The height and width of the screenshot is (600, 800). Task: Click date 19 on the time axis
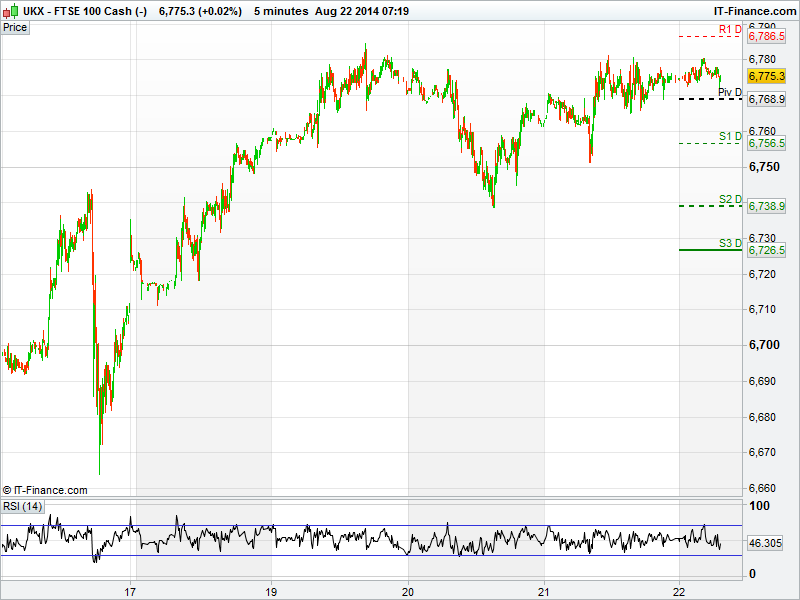click(x=271, y=590)
